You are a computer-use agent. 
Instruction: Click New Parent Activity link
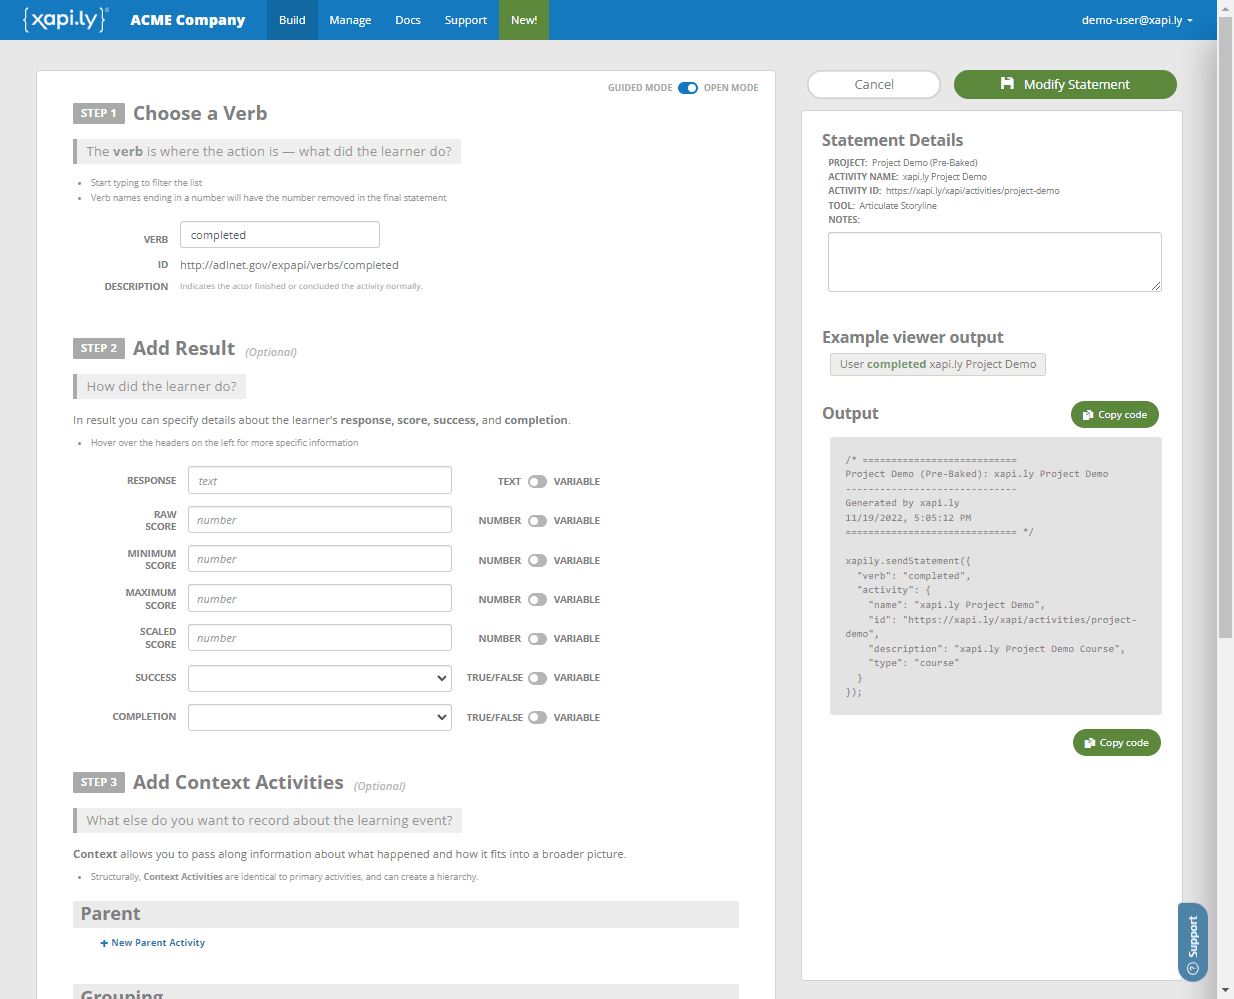(153, 943)
